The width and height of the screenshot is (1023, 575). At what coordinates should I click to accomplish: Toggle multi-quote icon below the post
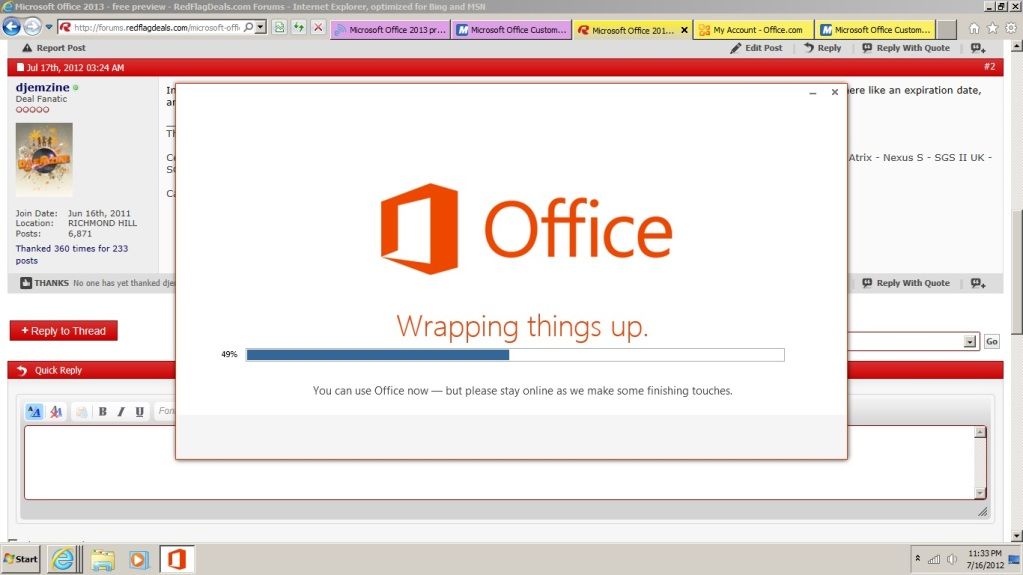978,283
